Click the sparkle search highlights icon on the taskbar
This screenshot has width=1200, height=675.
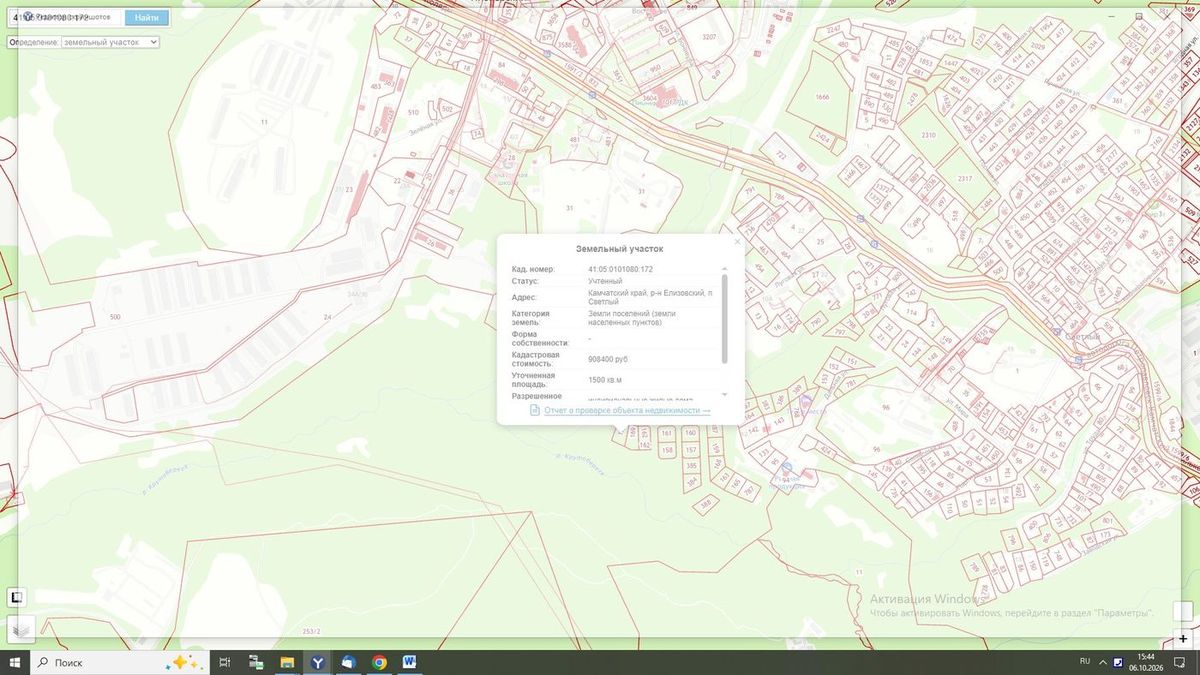(186, 662)
